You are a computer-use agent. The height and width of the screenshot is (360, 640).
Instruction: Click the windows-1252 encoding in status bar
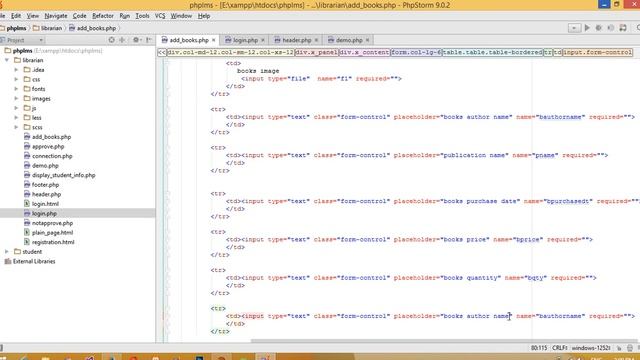pyautogui.click(x=591, y=348)
